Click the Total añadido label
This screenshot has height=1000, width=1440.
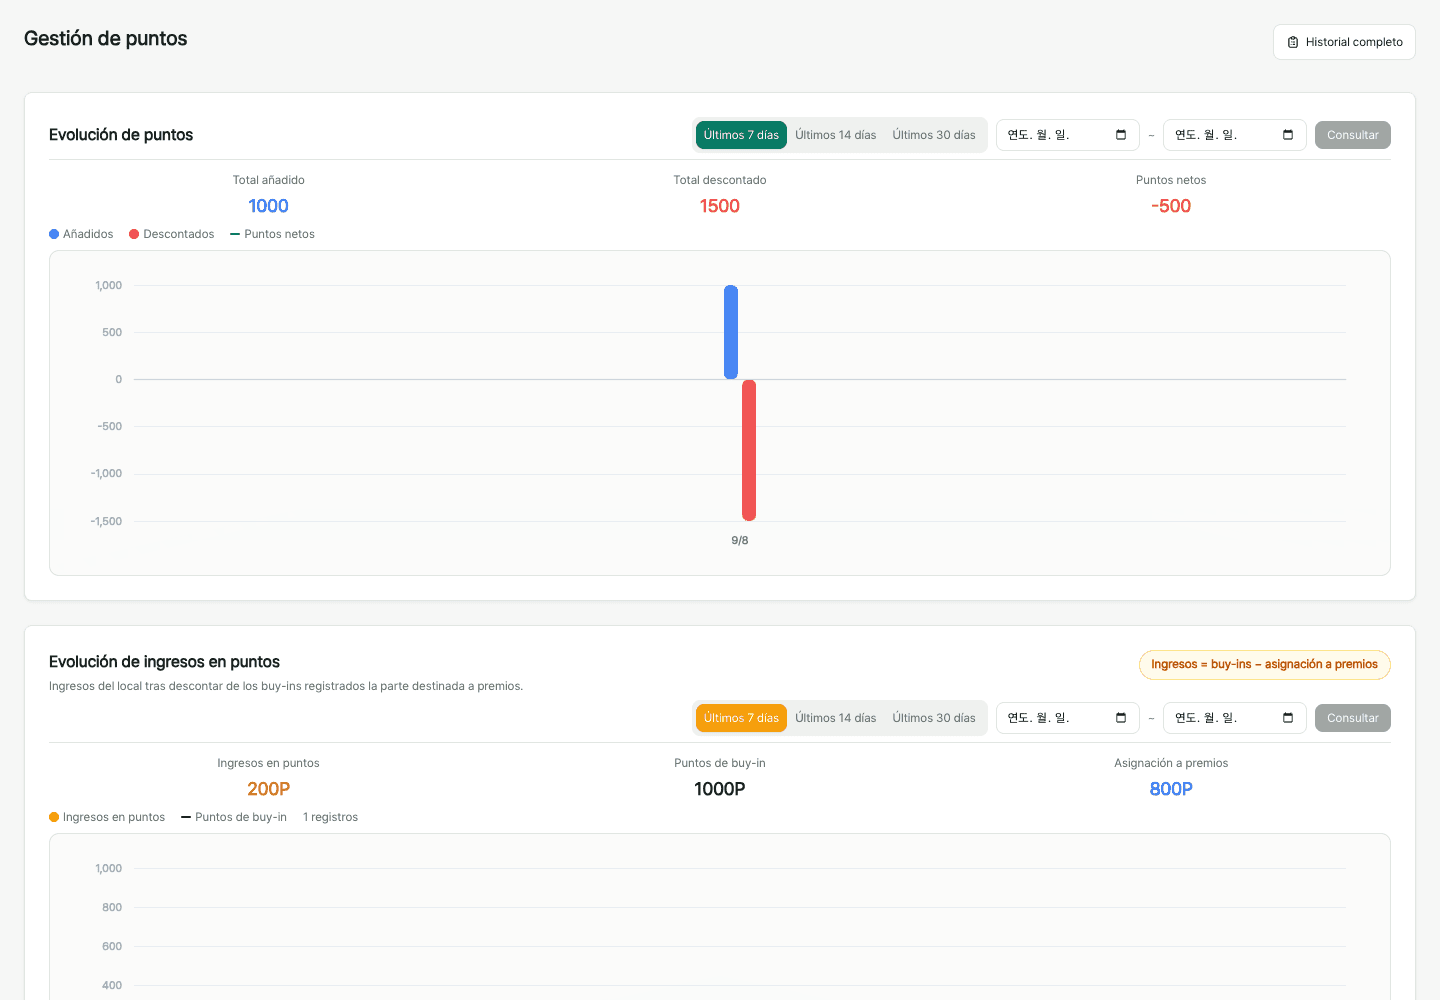269,180
